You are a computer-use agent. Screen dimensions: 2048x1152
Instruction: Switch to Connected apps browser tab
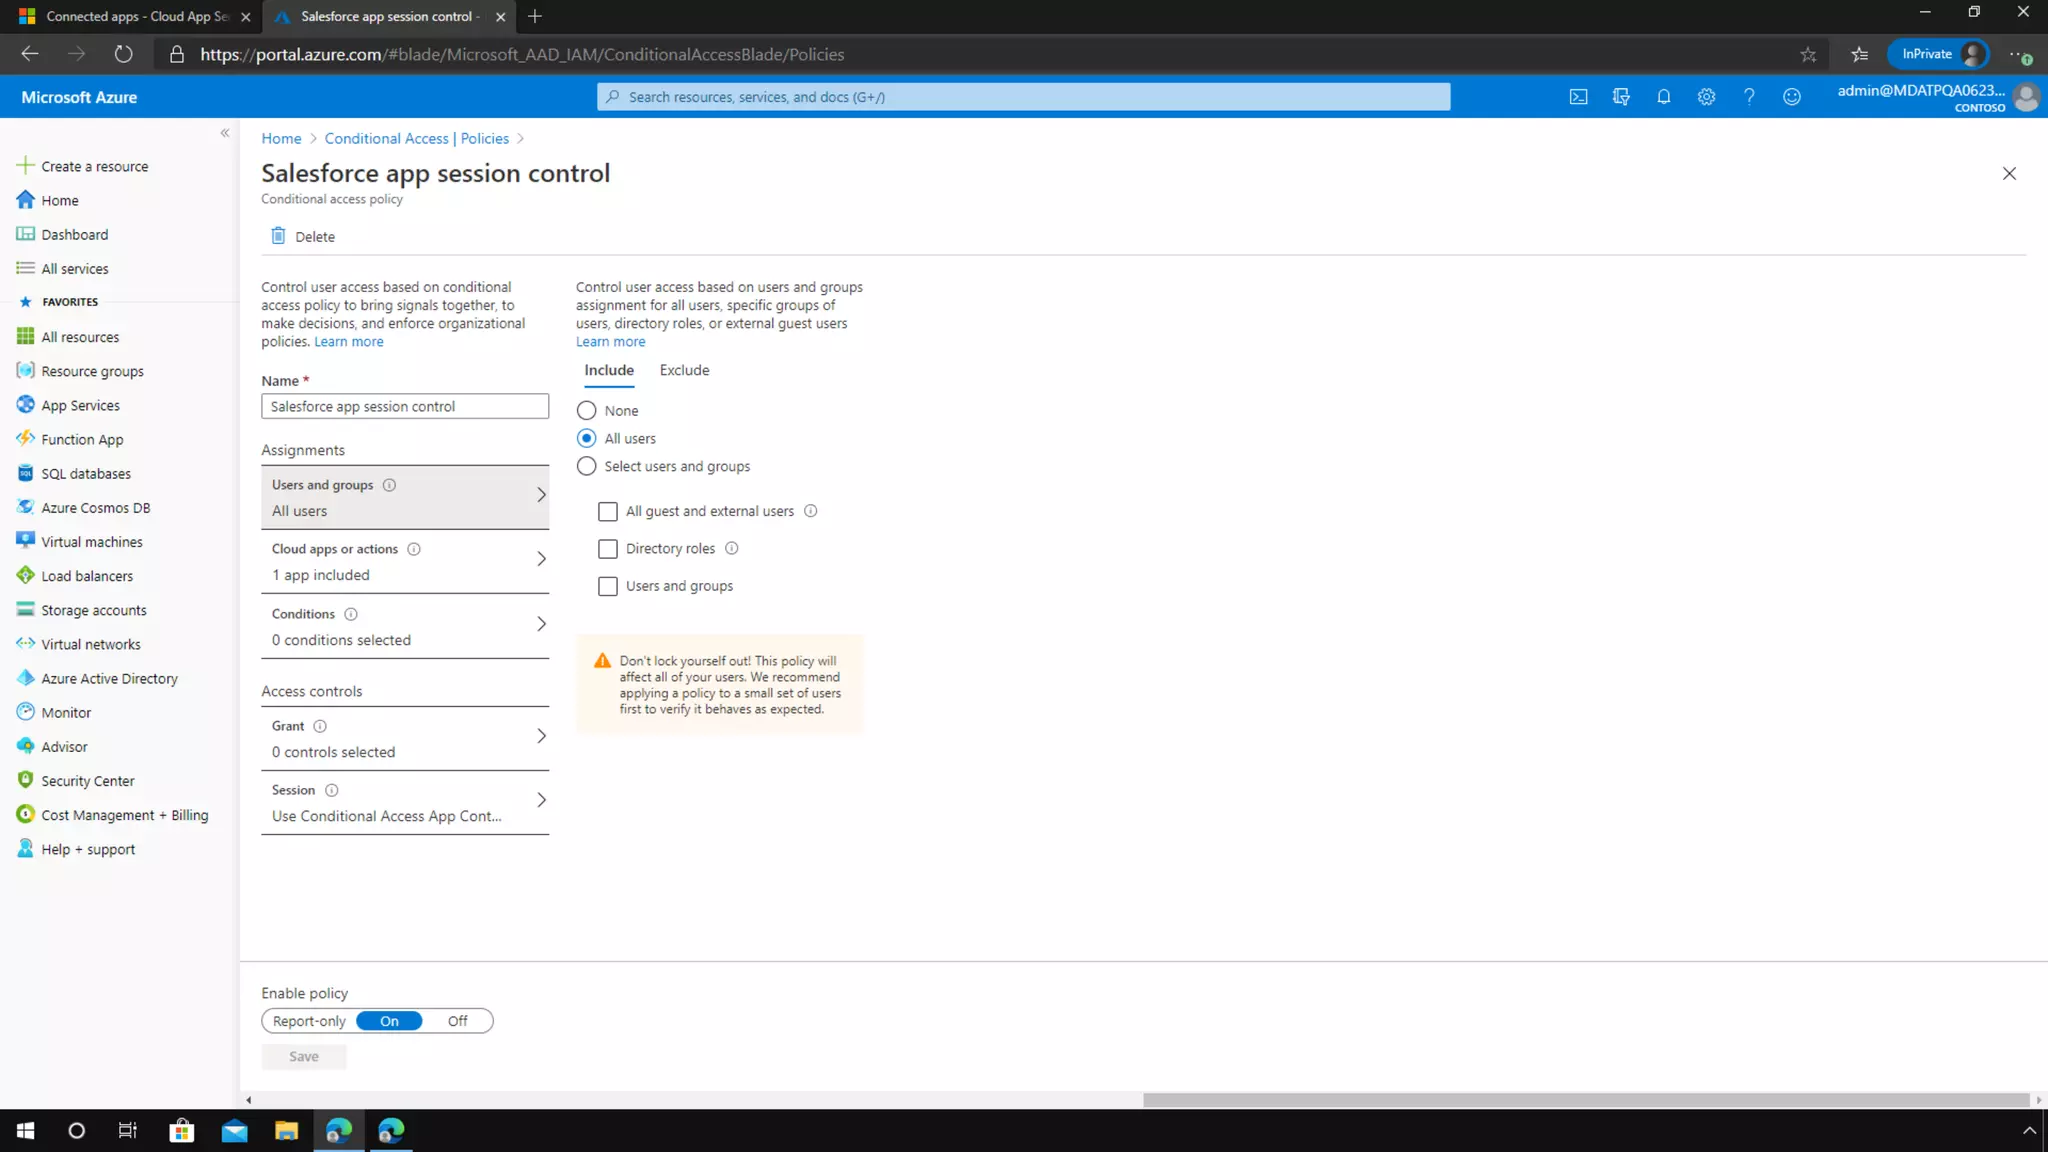[x=130, y=16]
